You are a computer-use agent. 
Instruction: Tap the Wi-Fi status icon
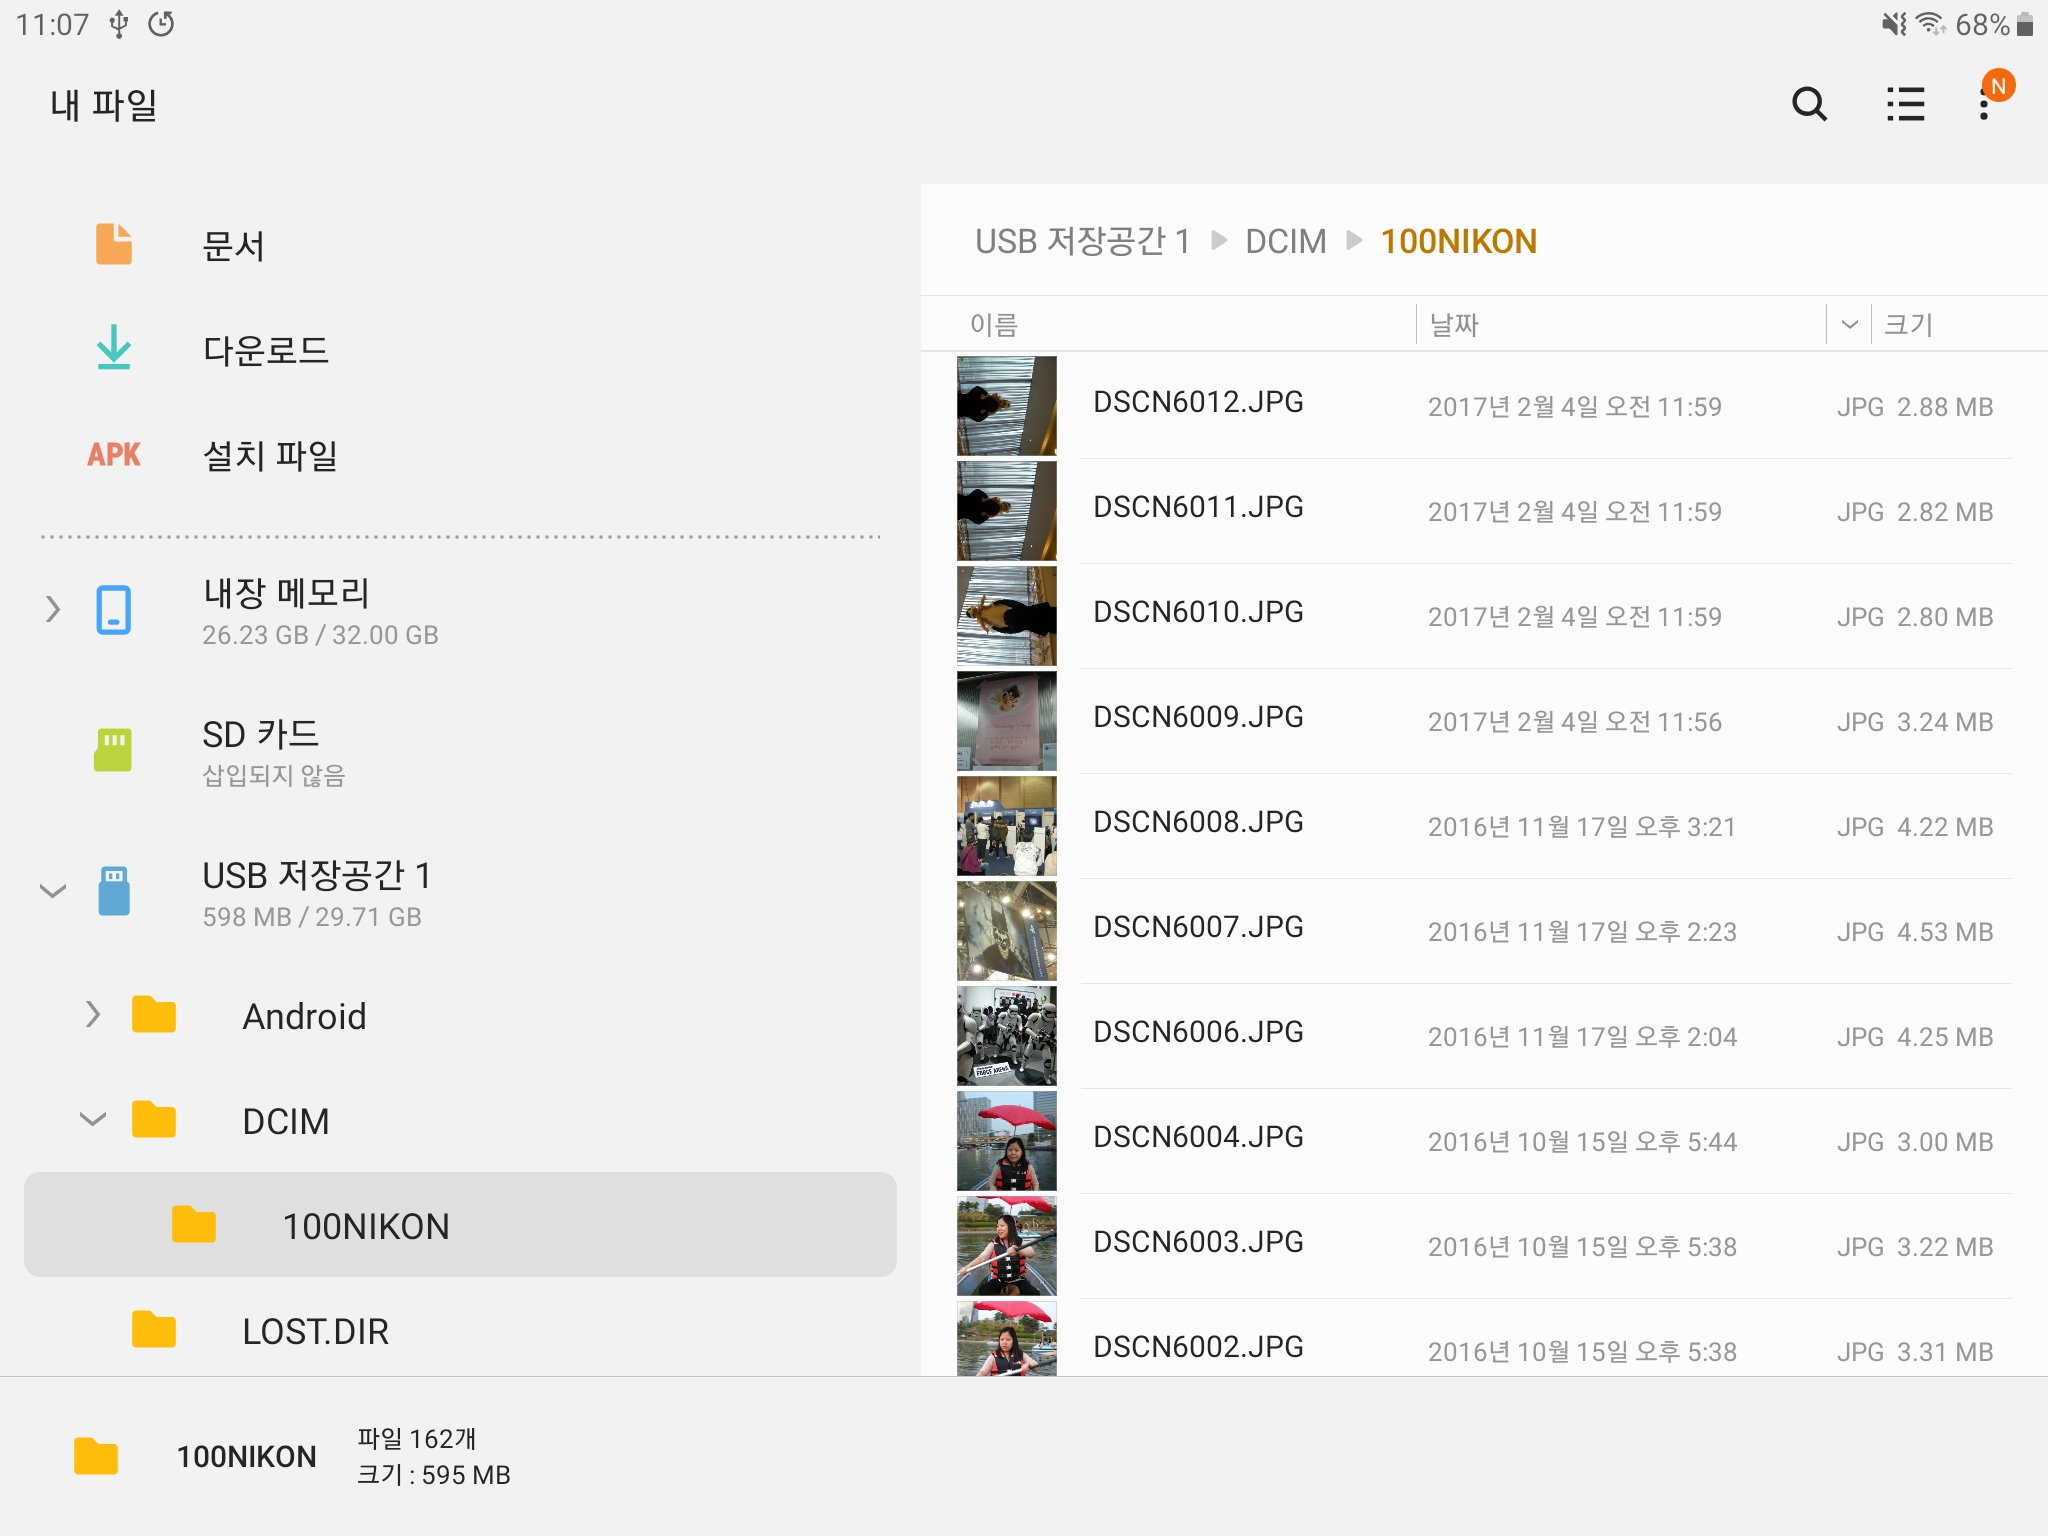(1932, 24)
